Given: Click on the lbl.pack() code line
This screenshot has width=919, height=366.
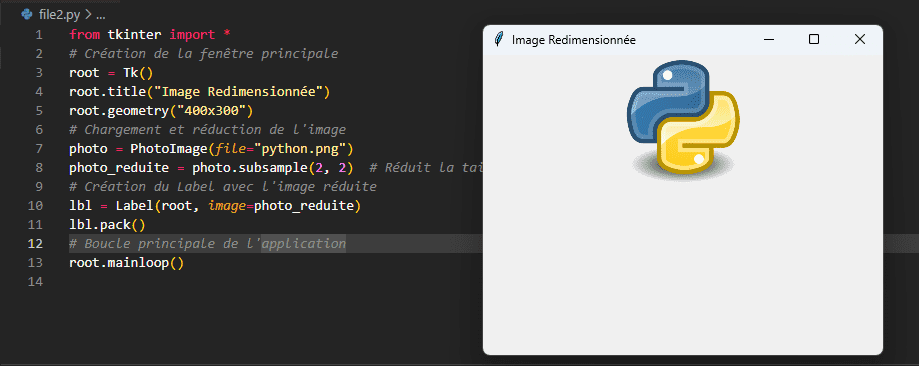Looking at the screenshot, I should (x=107, y=225).
